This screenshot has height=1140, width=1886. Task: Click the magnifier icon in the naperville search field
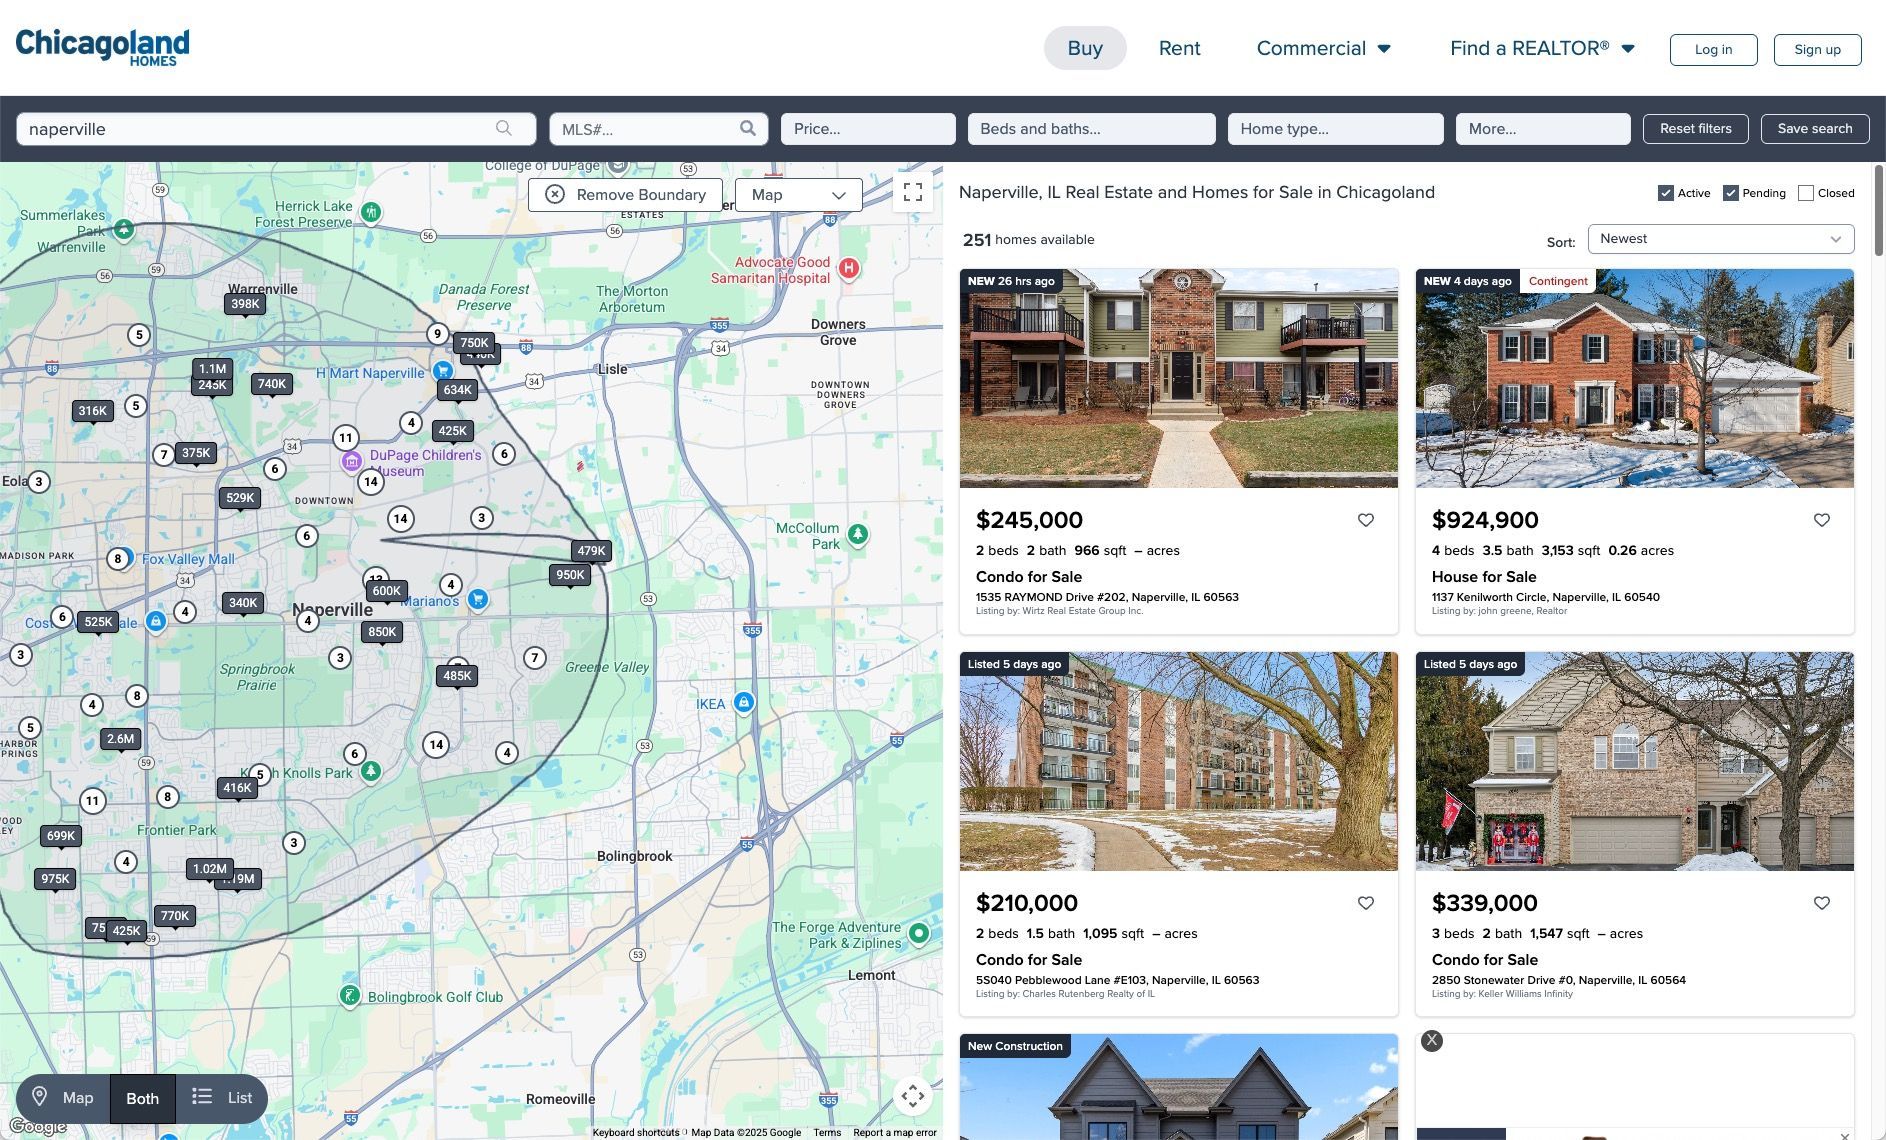[x=504, y=128]
